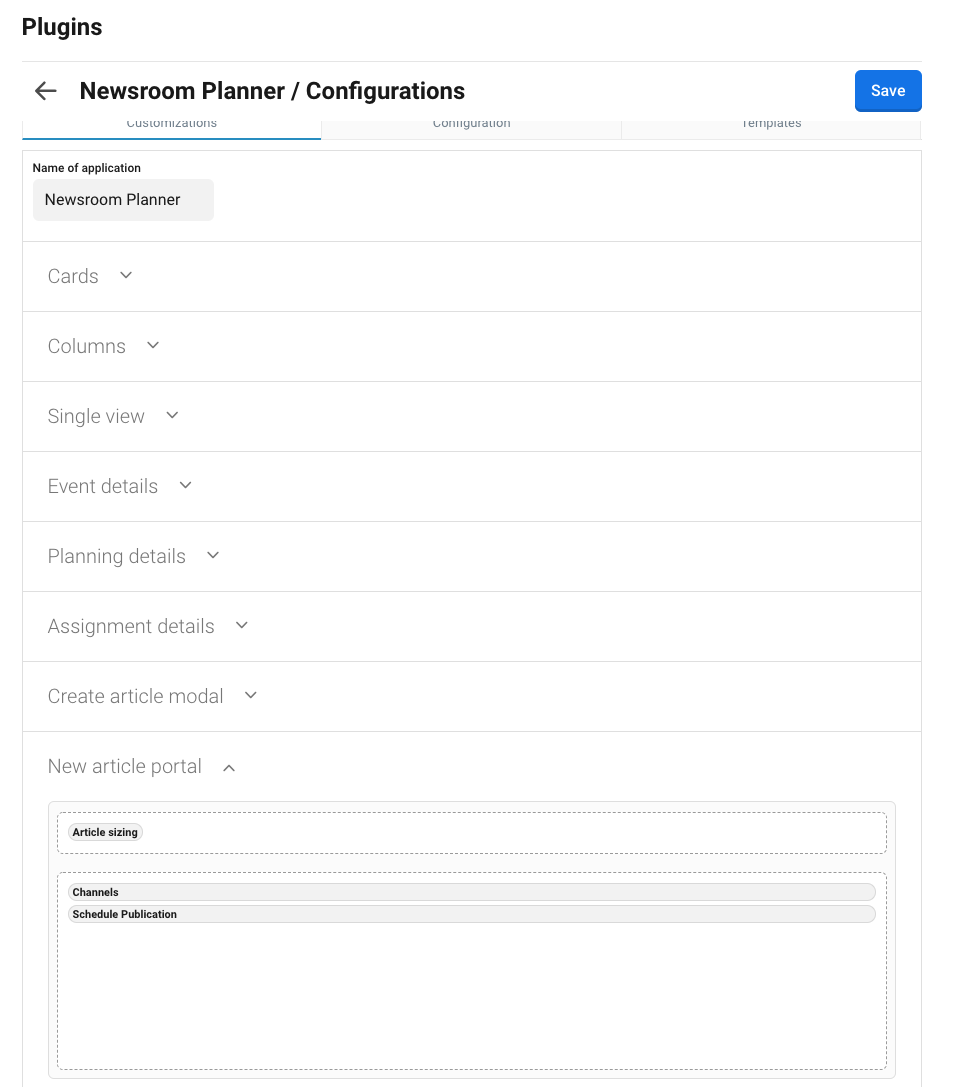
Task: Click the Planning details down arrow
Action: (213, 555)
